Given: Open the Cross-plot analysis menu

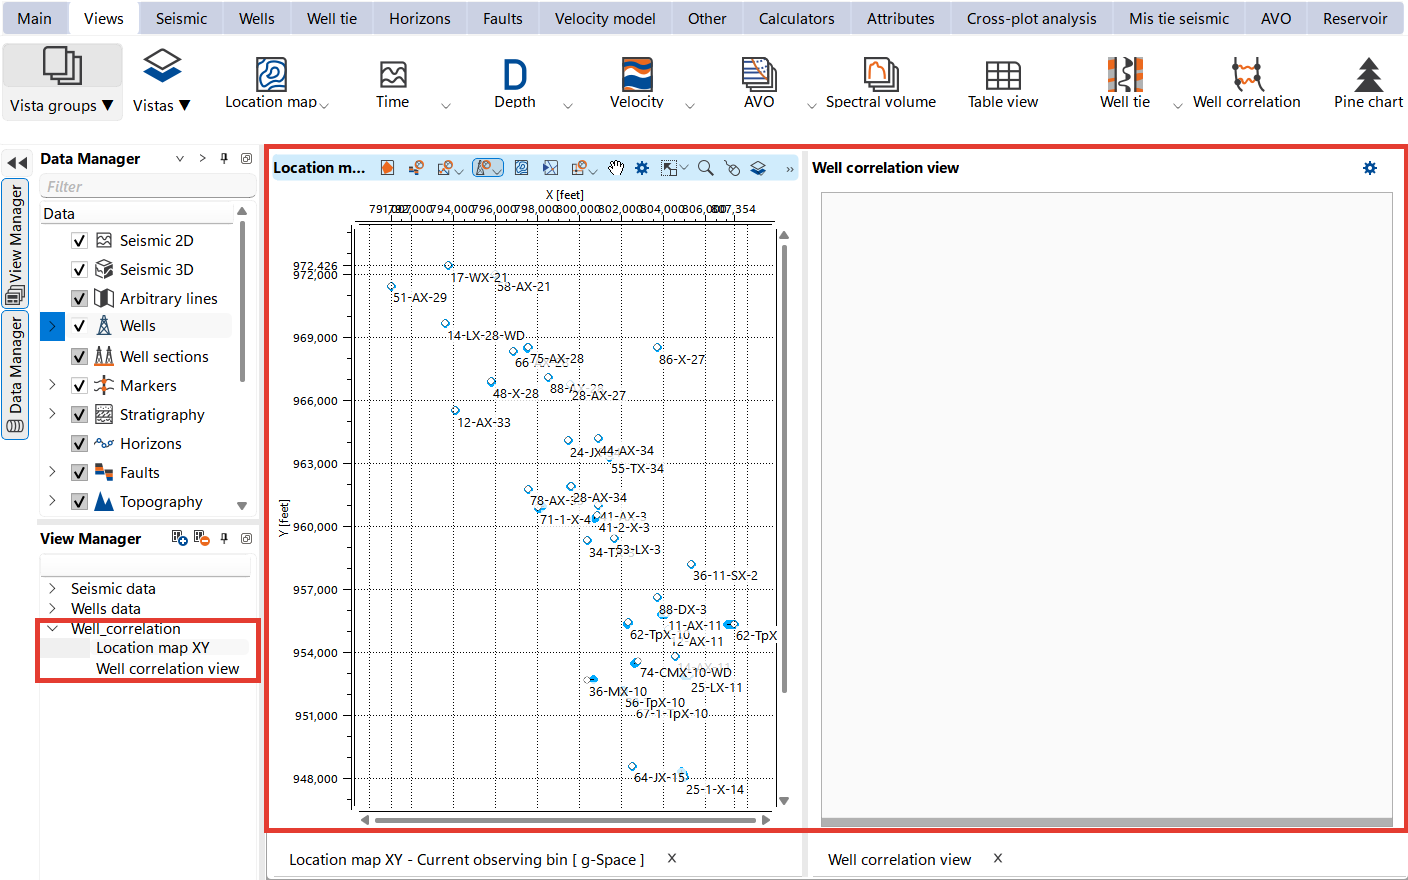Looking at the screenshot, I should (1030, 17).
